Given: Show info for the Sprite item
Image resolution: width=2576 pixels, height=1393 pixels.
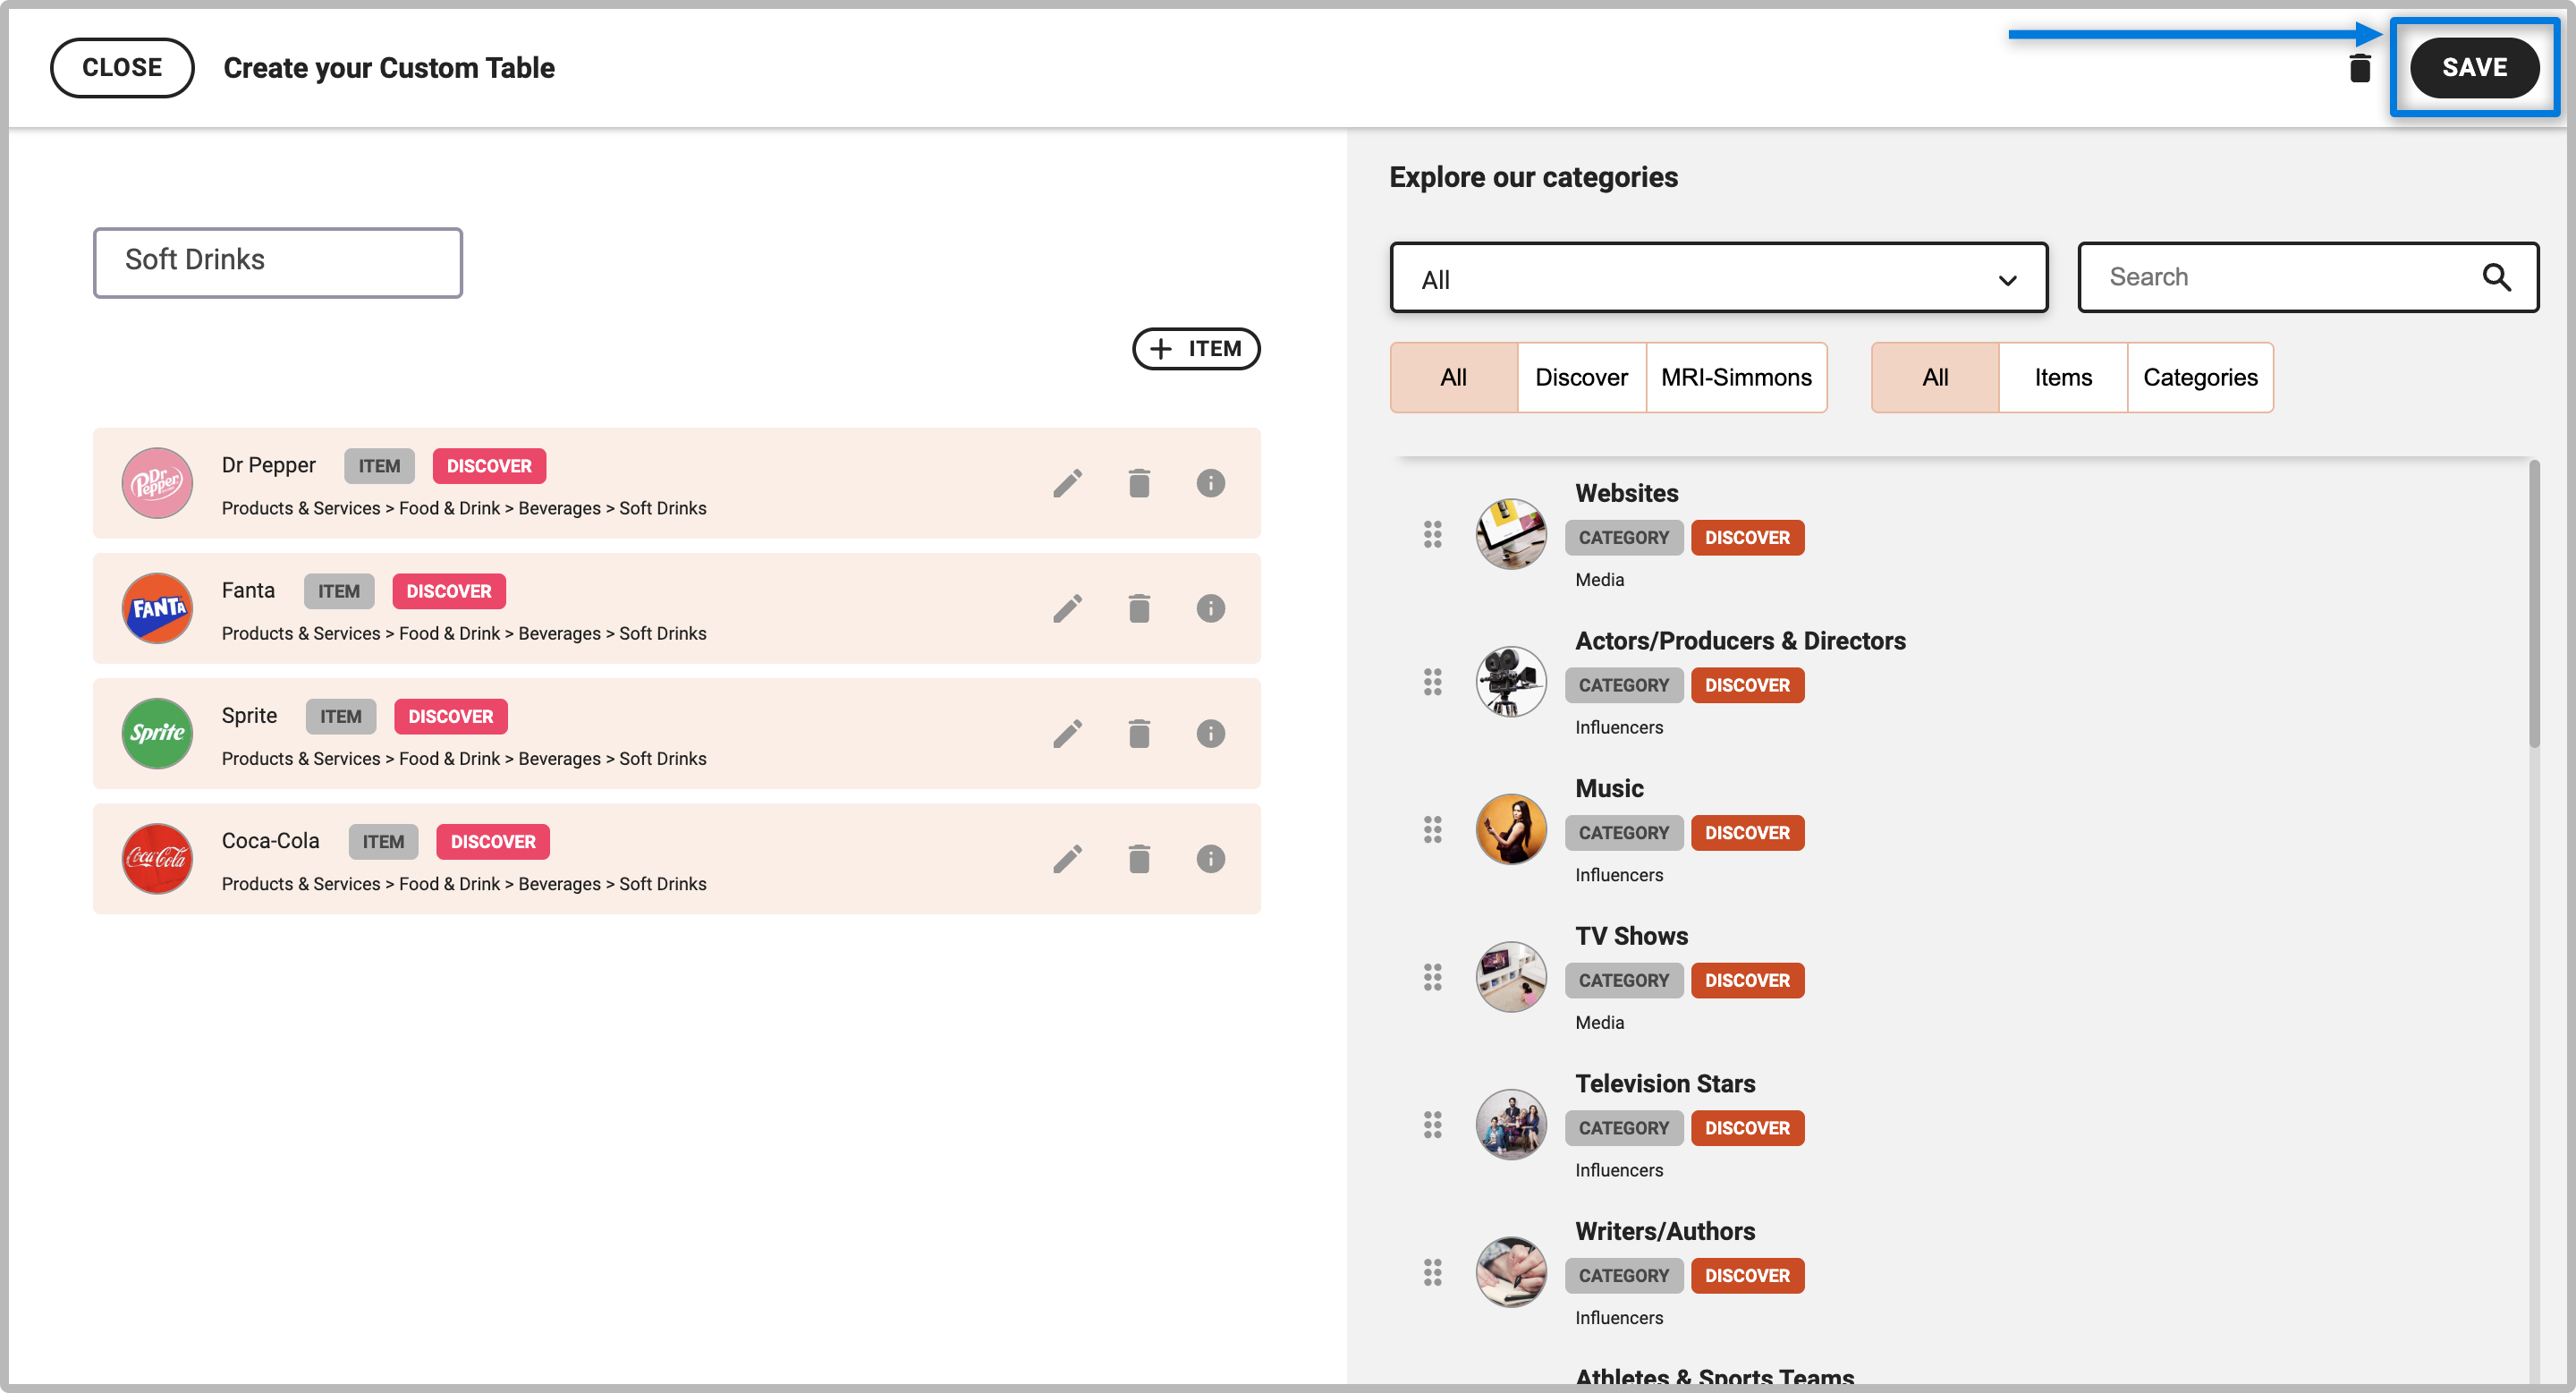Looking at the screenshot, I should pos(1210,734).
